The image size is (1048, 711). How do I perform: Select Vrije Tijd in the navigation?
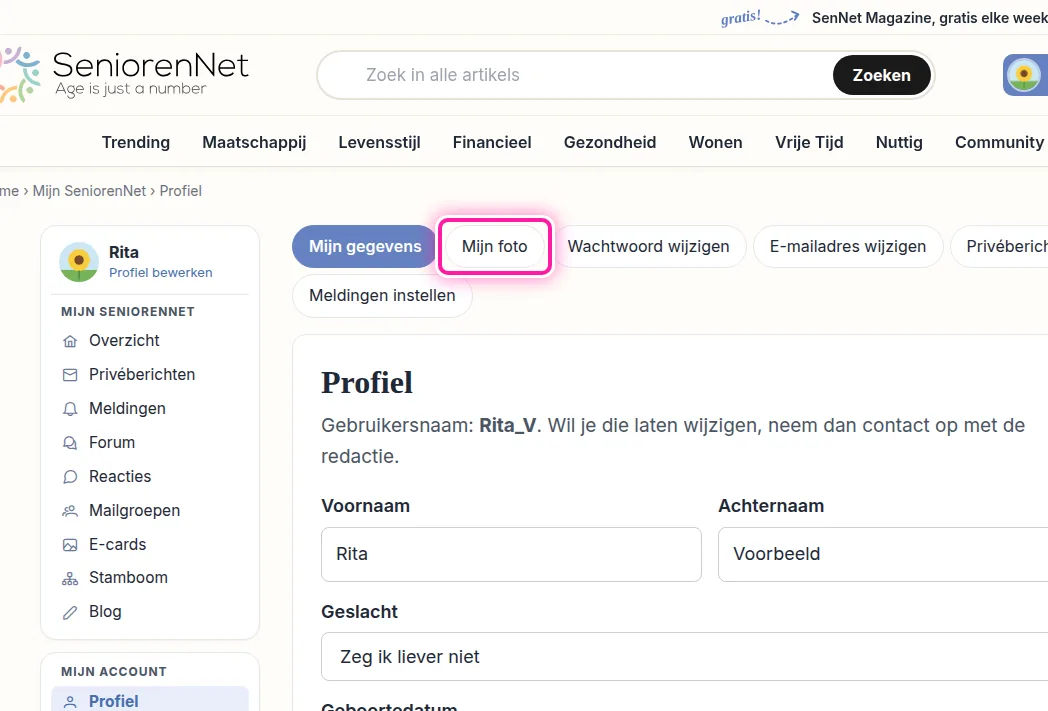[809, 142]
